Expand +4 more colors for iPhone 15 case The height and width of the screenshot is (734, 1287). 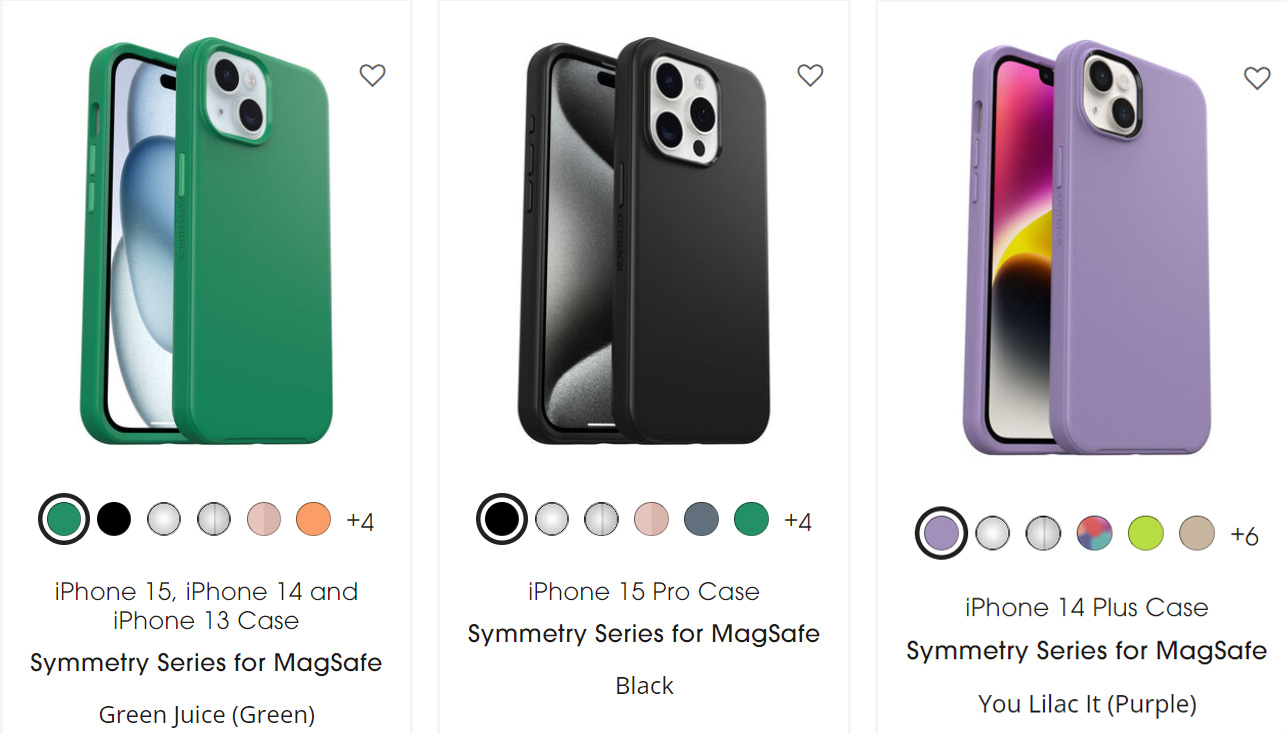(360, 521)
